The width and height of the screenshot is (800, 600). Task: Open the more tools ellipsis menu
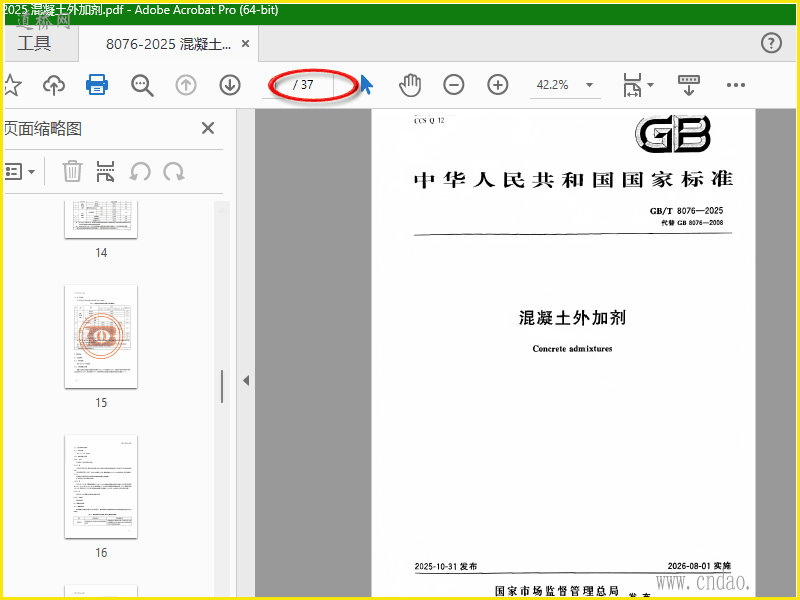coord(736,85)
